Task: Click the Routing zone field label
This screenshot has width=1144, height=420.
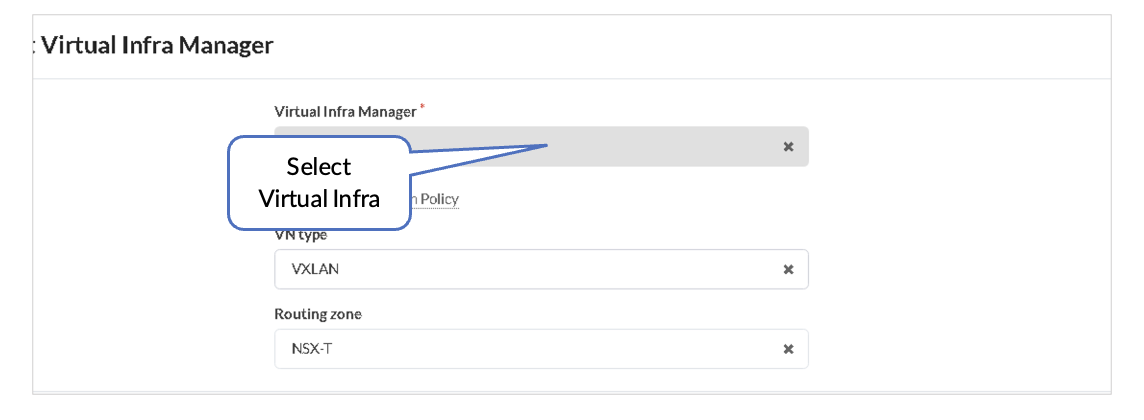Action: 318,314
